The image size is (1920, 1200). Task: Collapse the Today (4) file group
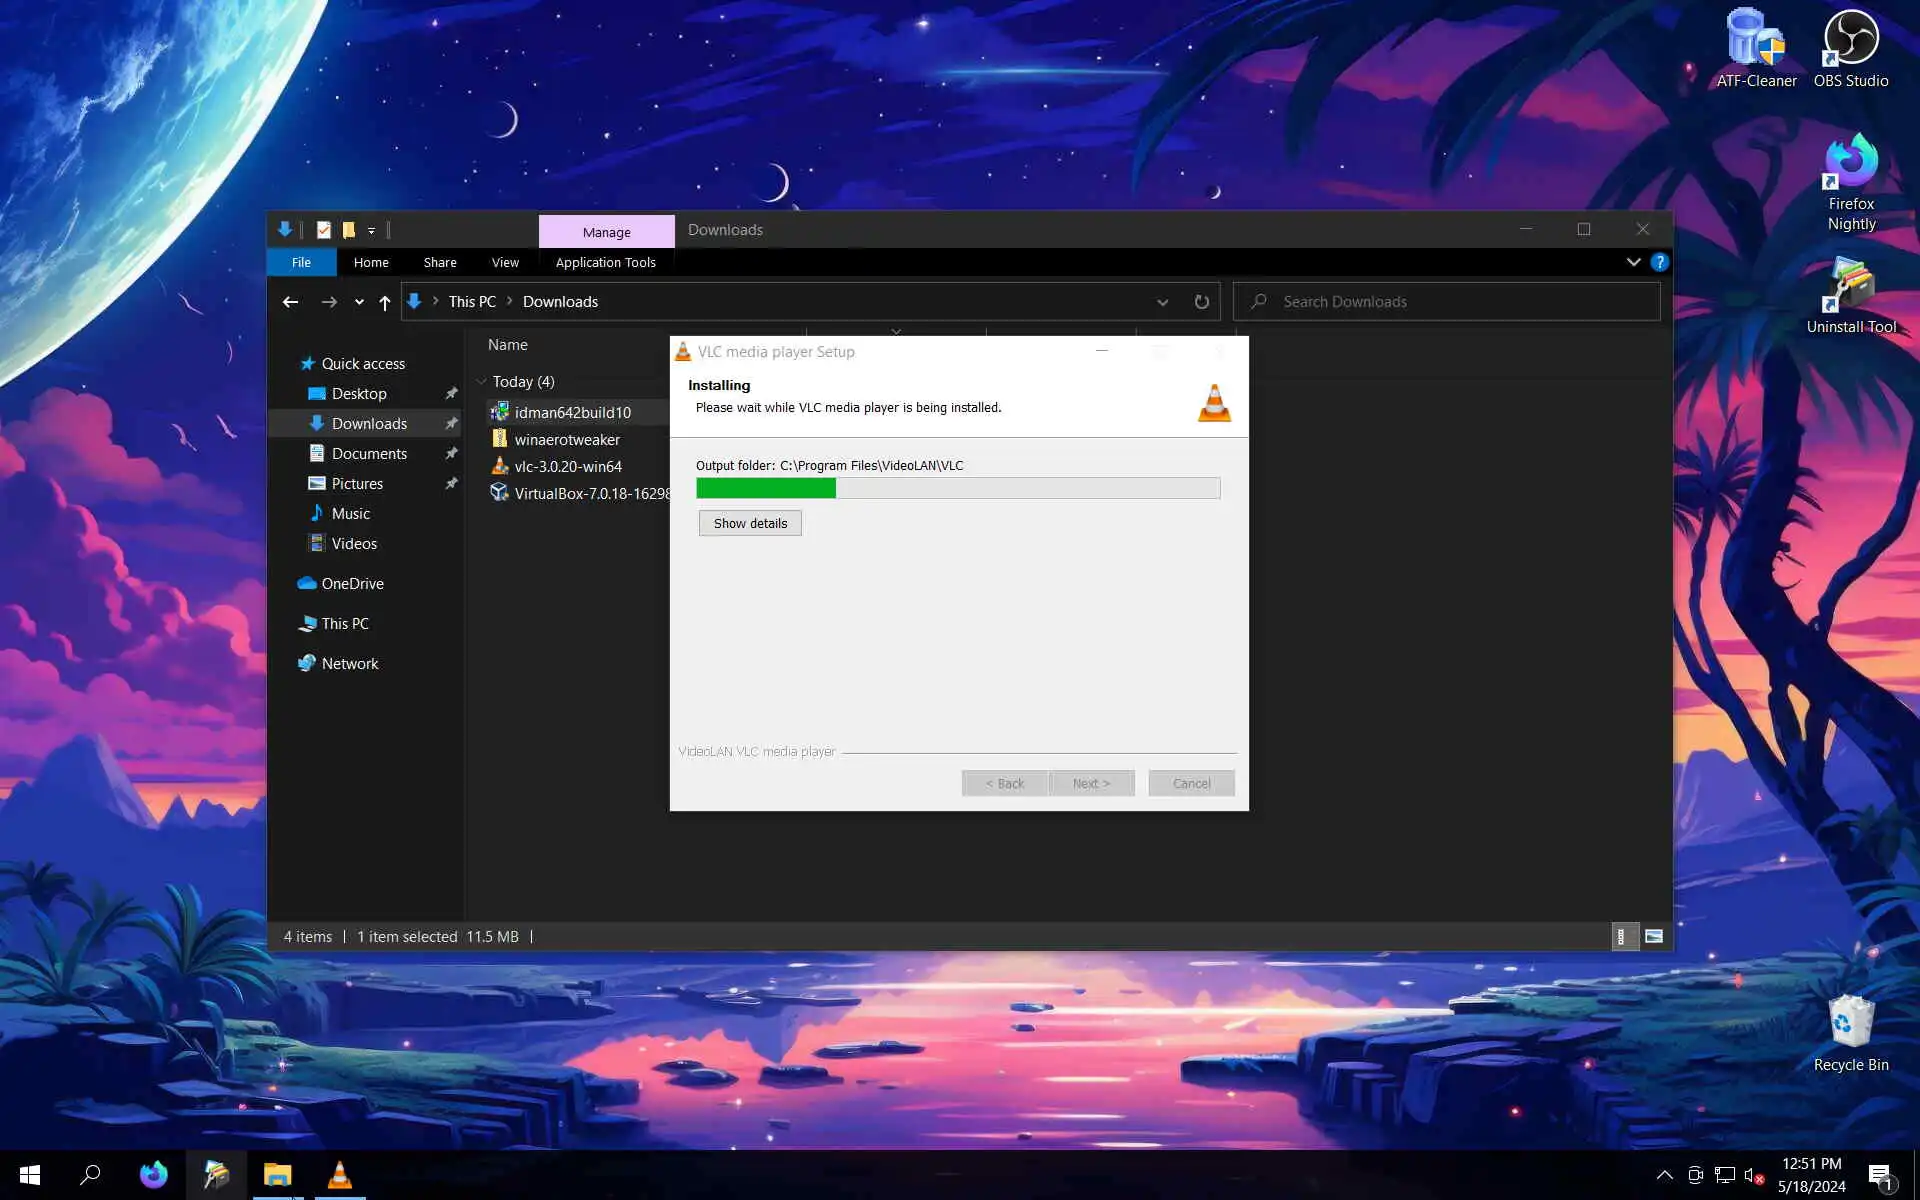click(481, 382)
